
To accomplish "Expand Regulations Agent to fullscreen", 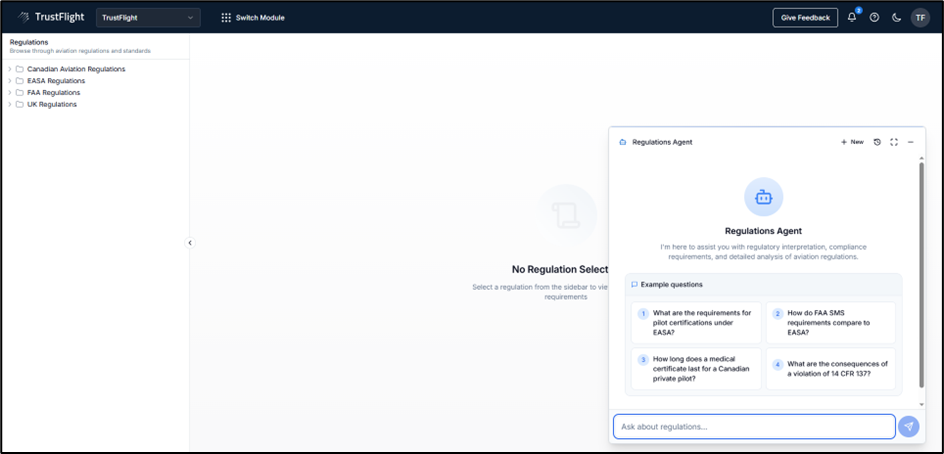I will pos(894,142).
